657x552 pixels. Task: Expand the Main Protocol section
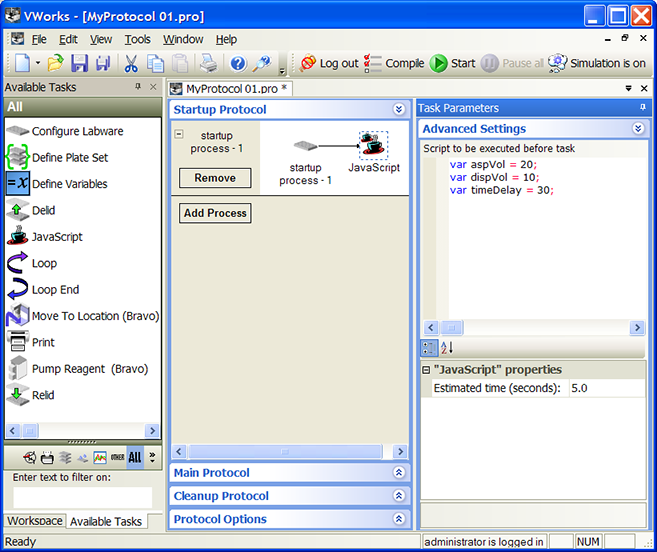398,473
